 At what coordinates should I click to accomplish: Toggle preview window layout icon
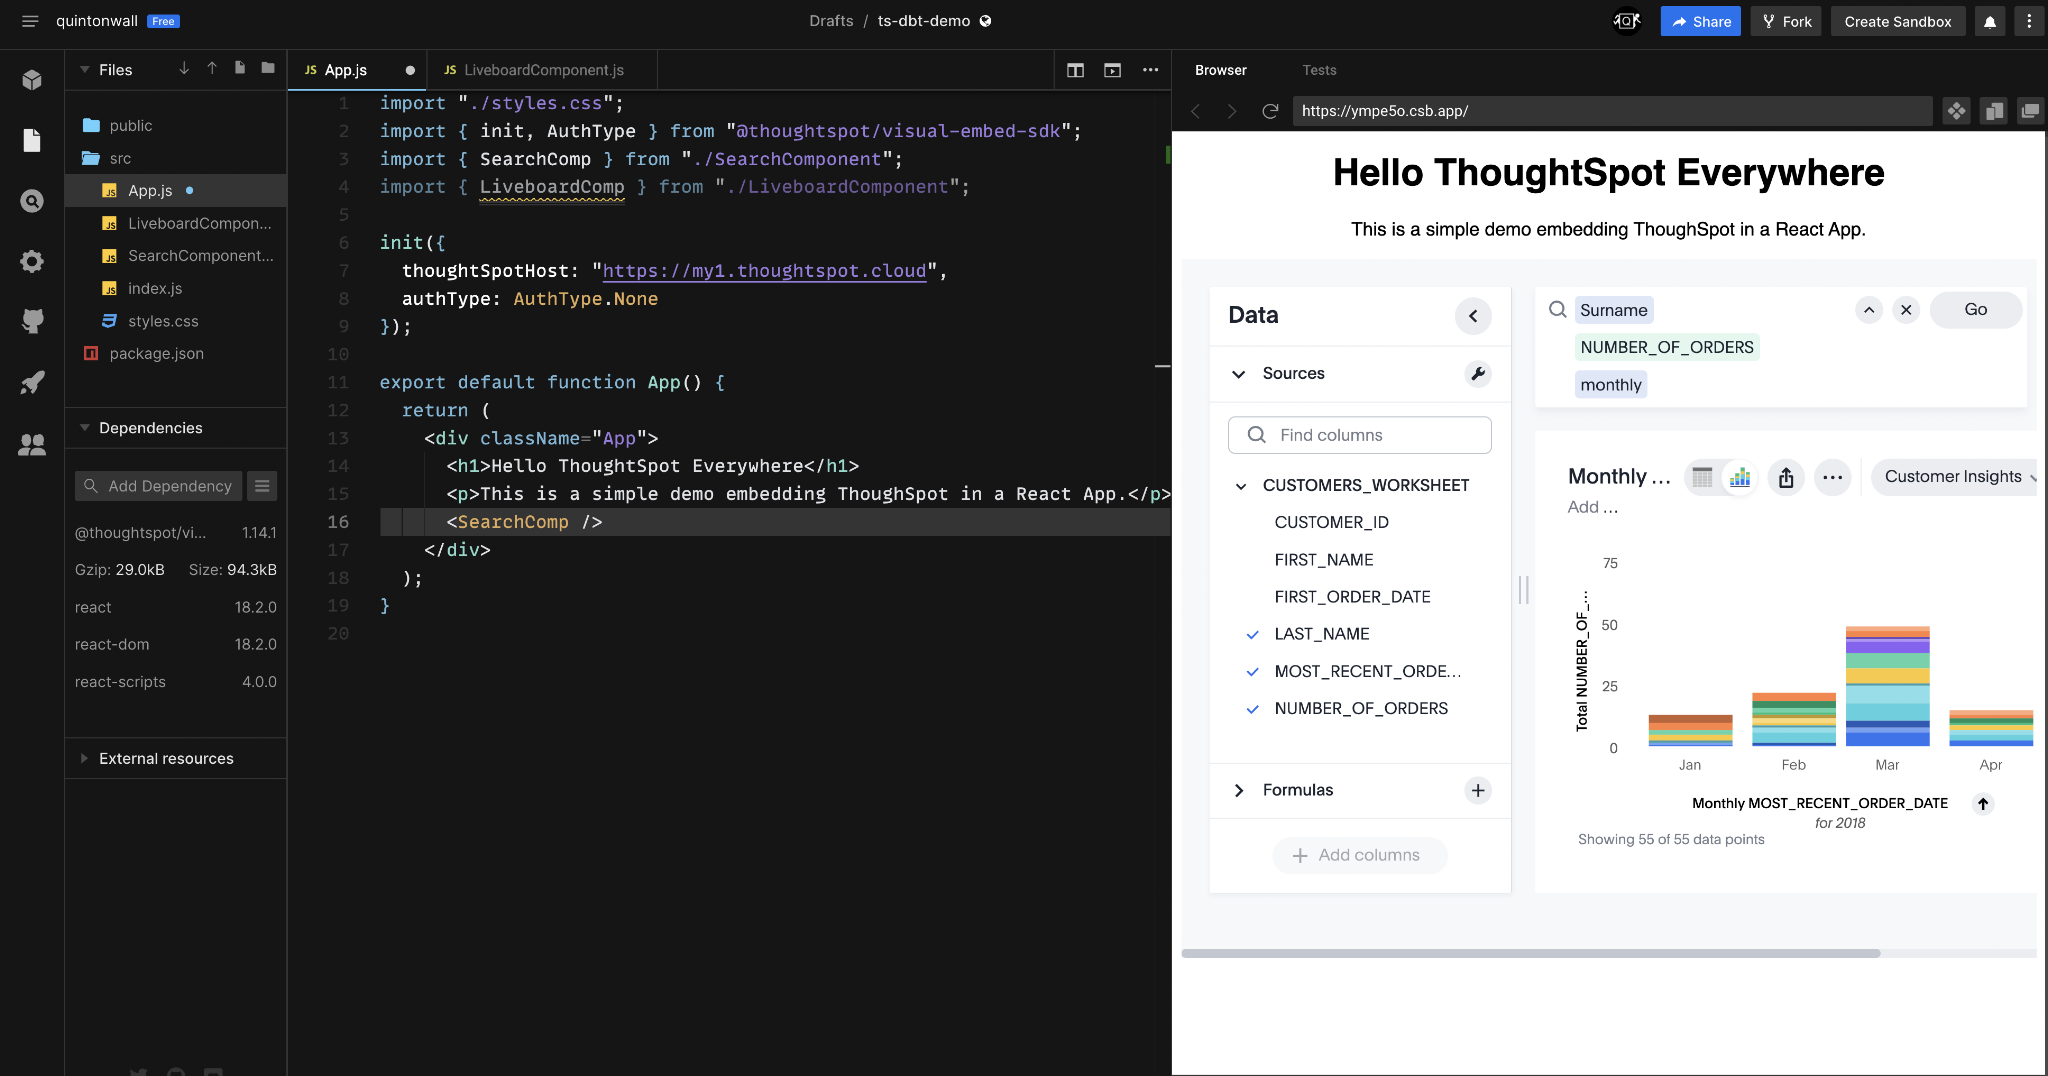[1112, 70]
